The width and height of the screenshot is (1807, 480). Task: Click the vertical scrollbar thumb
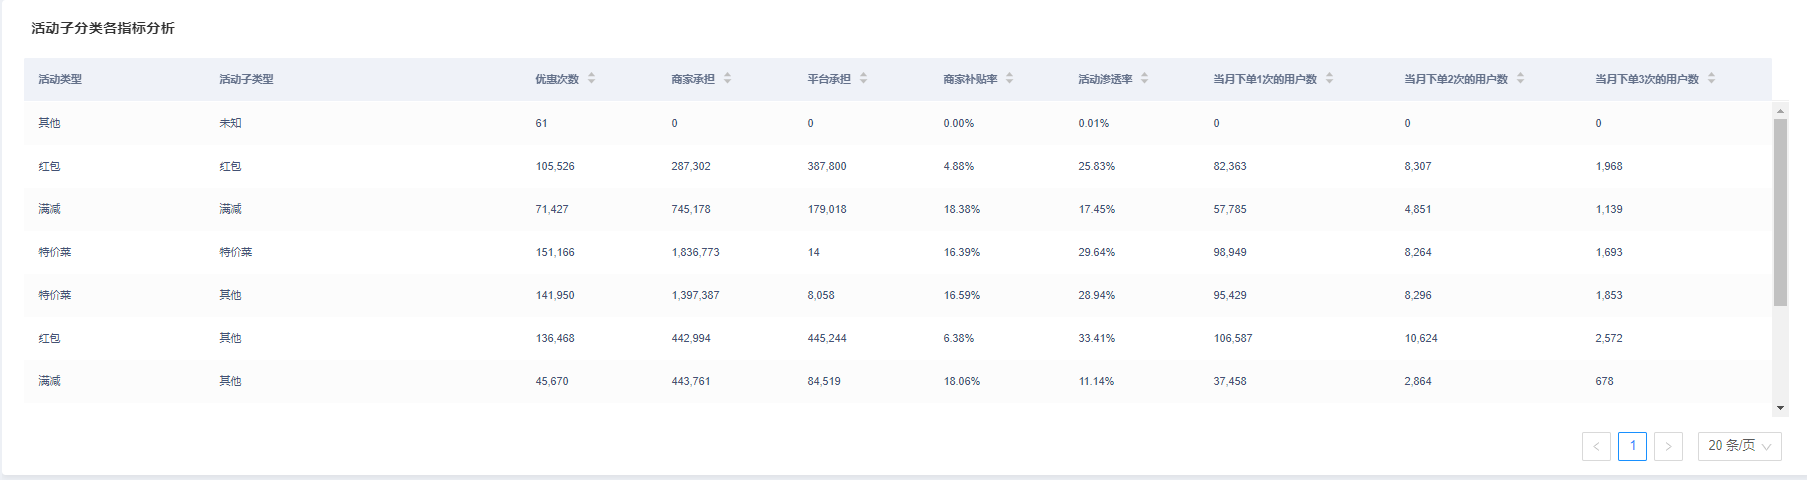coord(1780,212)
